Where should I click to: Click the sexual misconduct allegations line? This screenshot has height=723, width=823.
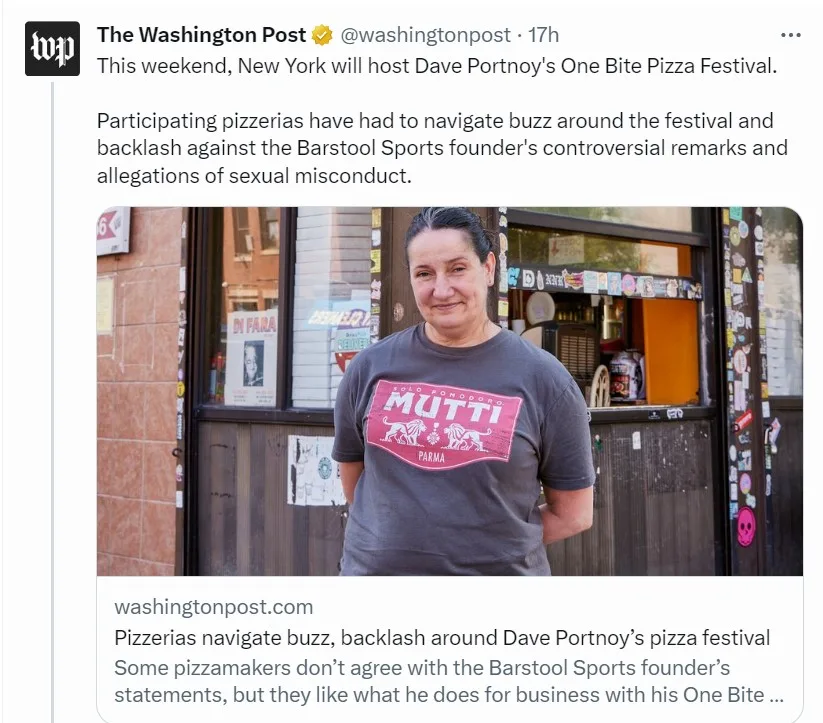pyautogui.click(x=254, y=175)
